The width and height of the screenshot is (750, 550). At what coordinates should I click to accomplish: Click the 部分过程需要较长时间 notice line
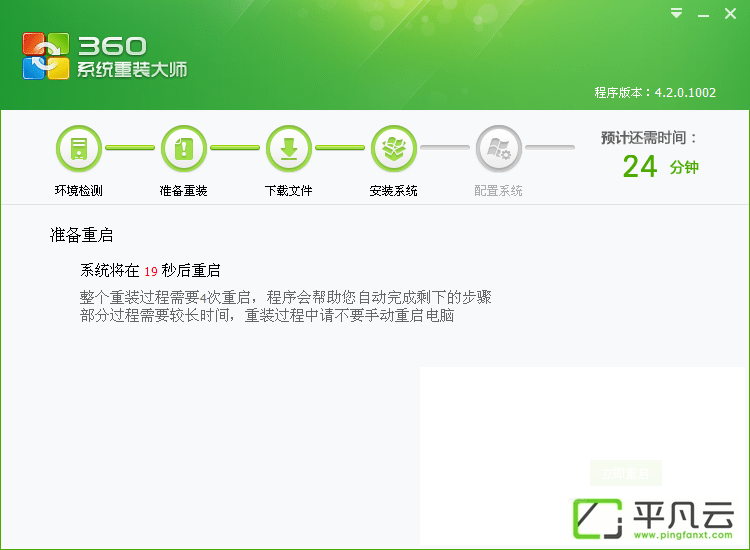tap(267, 315)
